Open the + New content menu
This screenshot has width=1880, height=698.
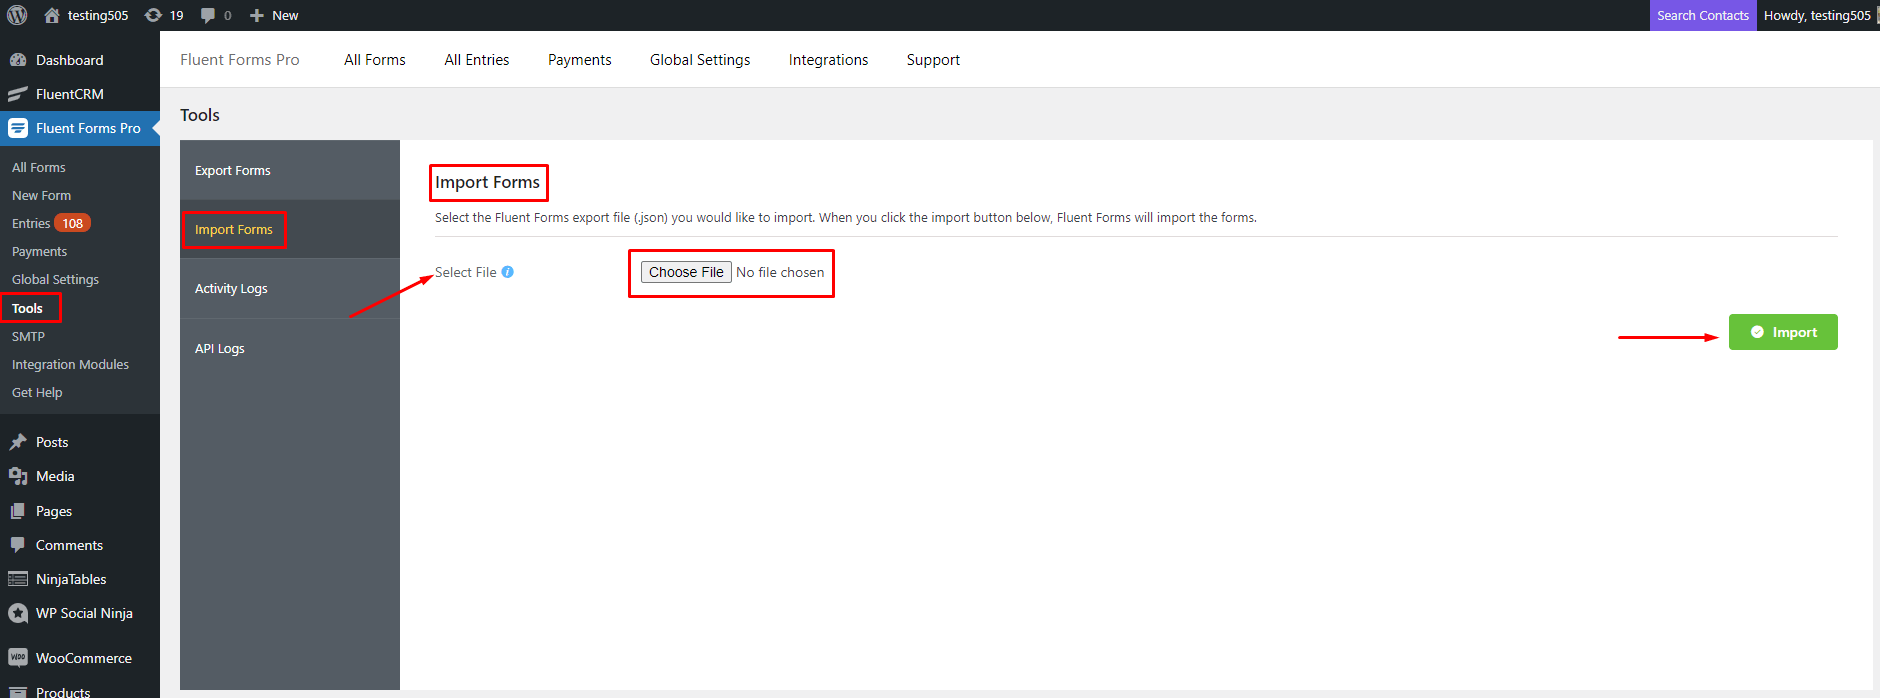tap(274, 15)
